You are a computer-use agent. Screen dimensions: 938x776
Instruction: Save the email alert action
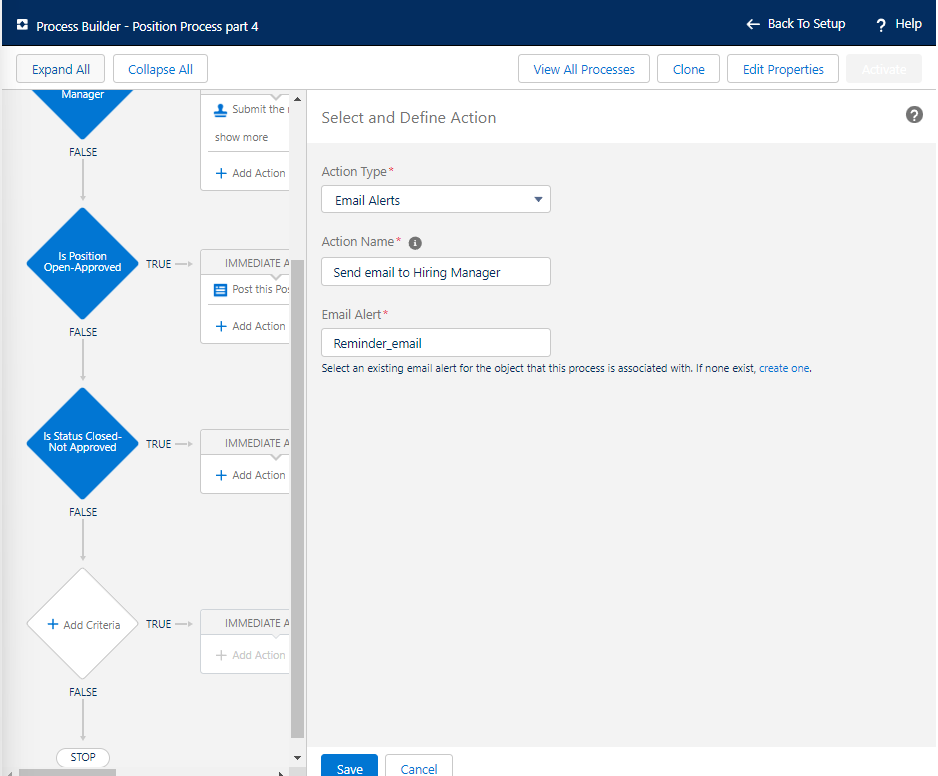tap(349, 766)
